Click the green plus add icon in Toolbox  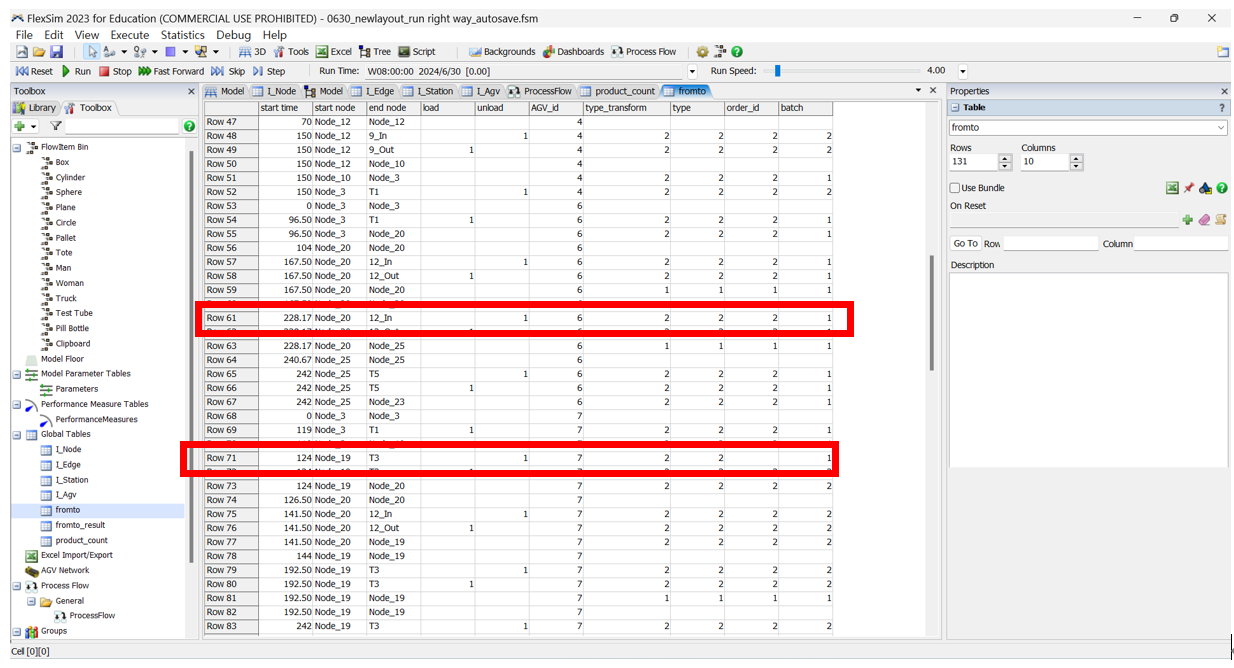[19, 126]
